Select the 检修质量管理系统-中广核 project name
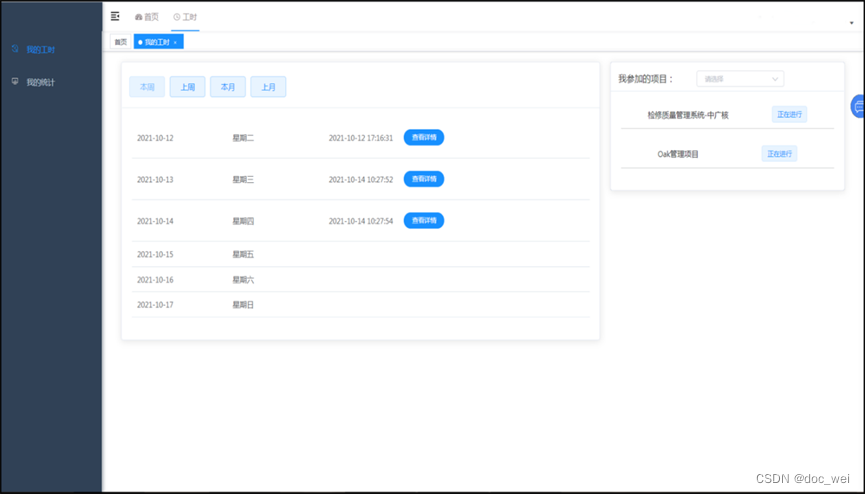The image size is (865, 494). pos(688,115)
